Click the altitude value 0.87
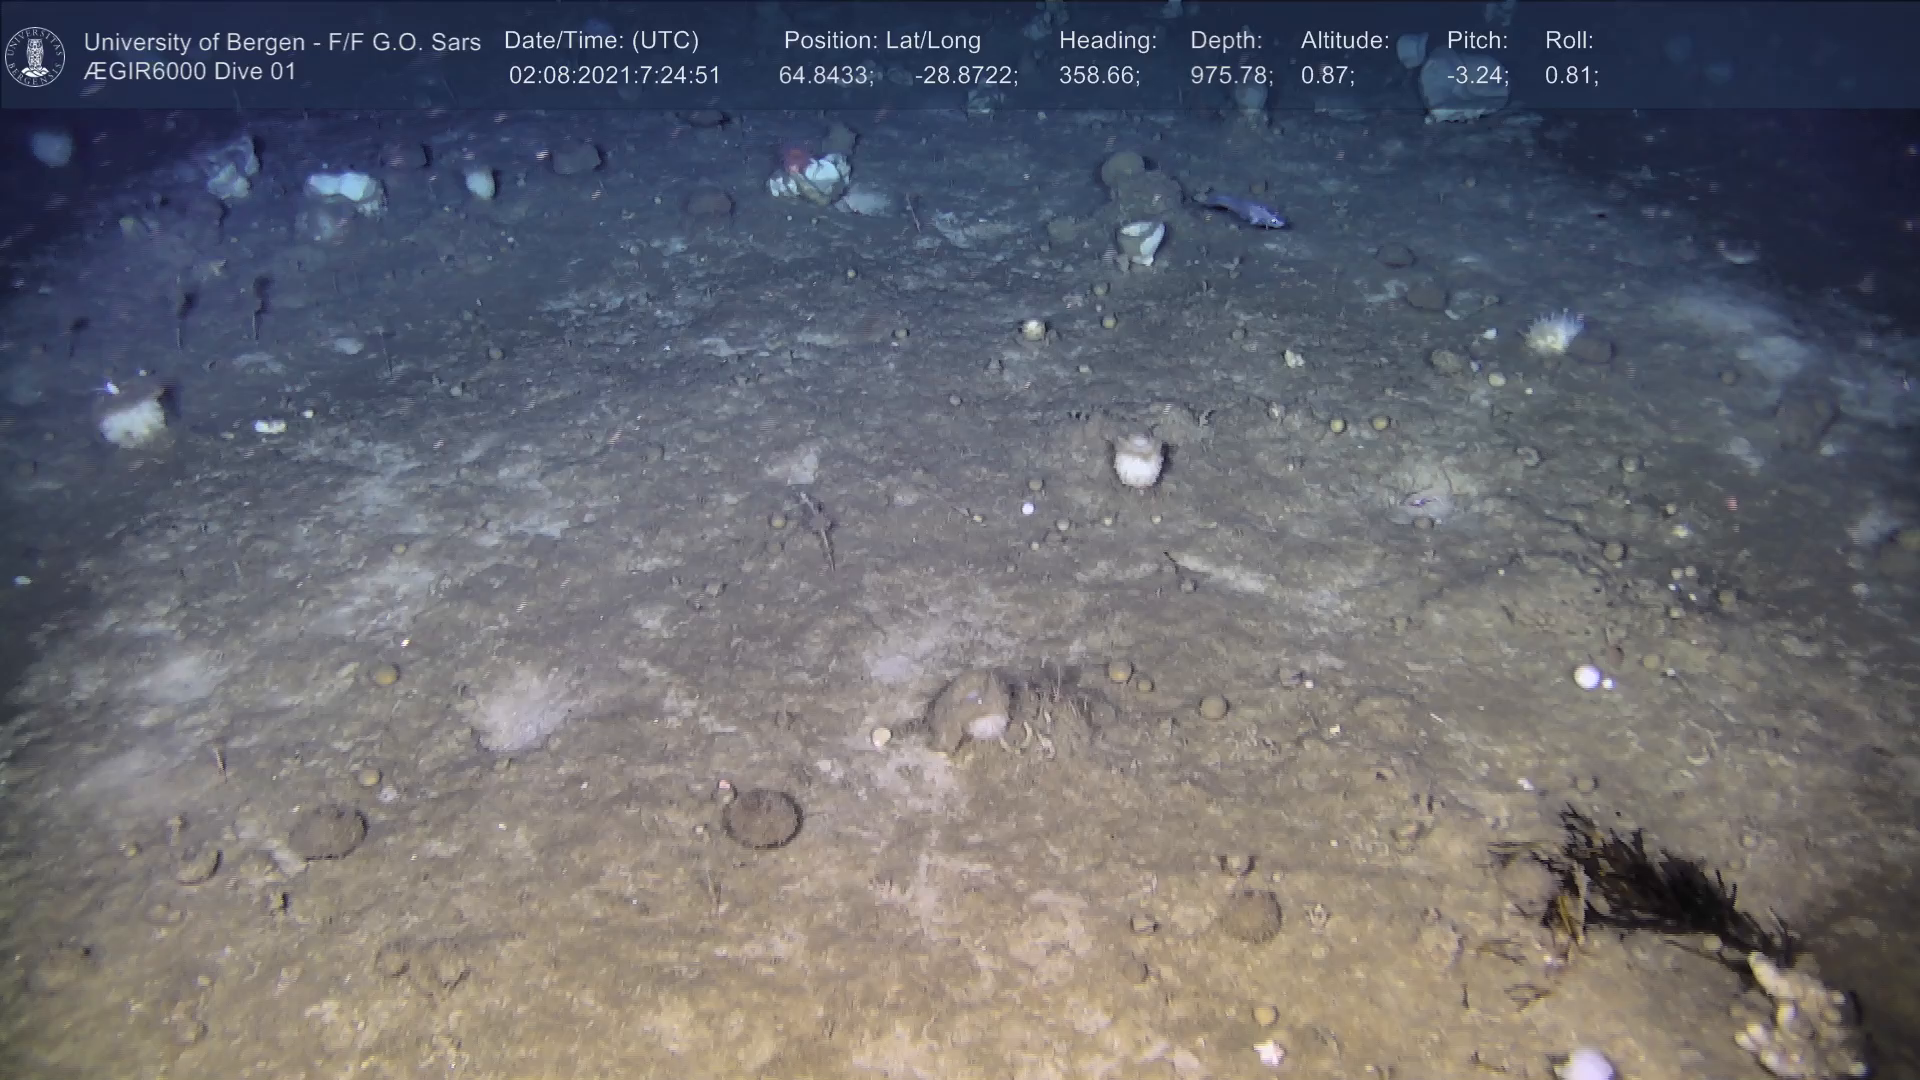Screen dimensions: 1920x1080 (x=1327, y=76)
